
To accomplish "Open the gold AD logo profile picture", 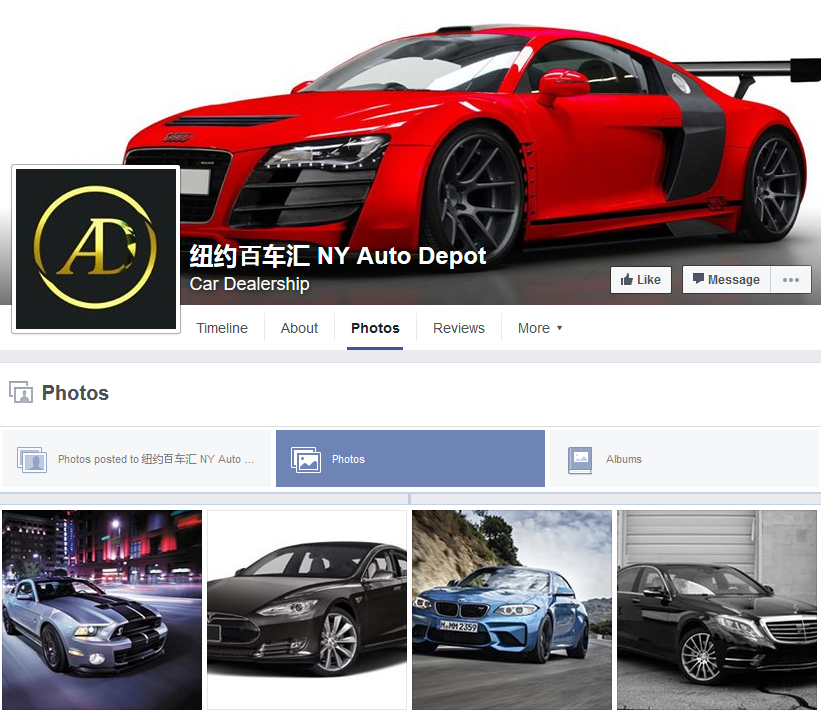I will [95, 249].
